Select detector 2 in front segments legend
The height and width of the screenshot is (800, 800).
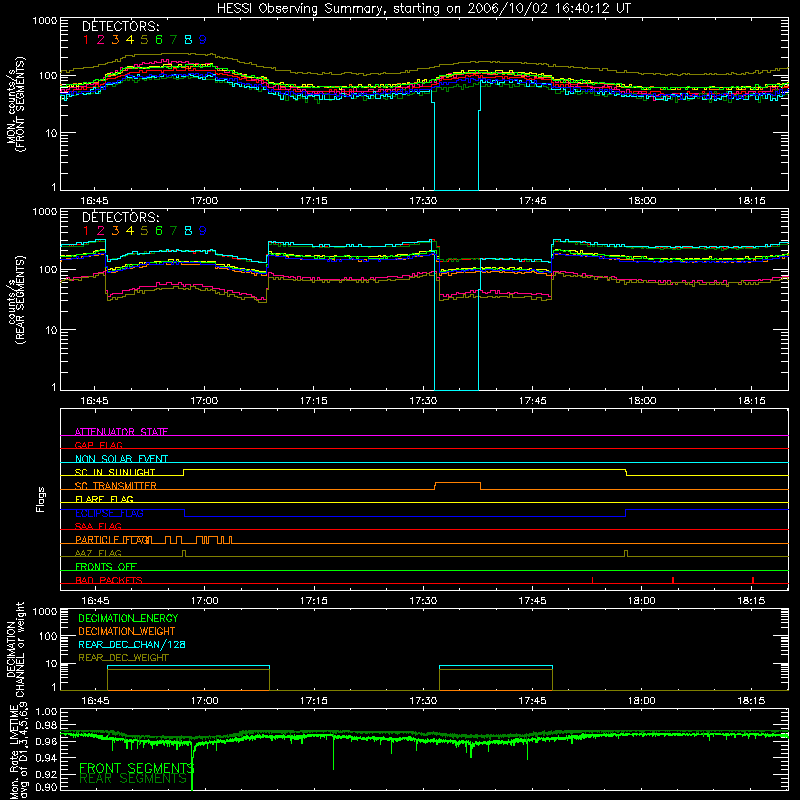(x=101, y=39)
